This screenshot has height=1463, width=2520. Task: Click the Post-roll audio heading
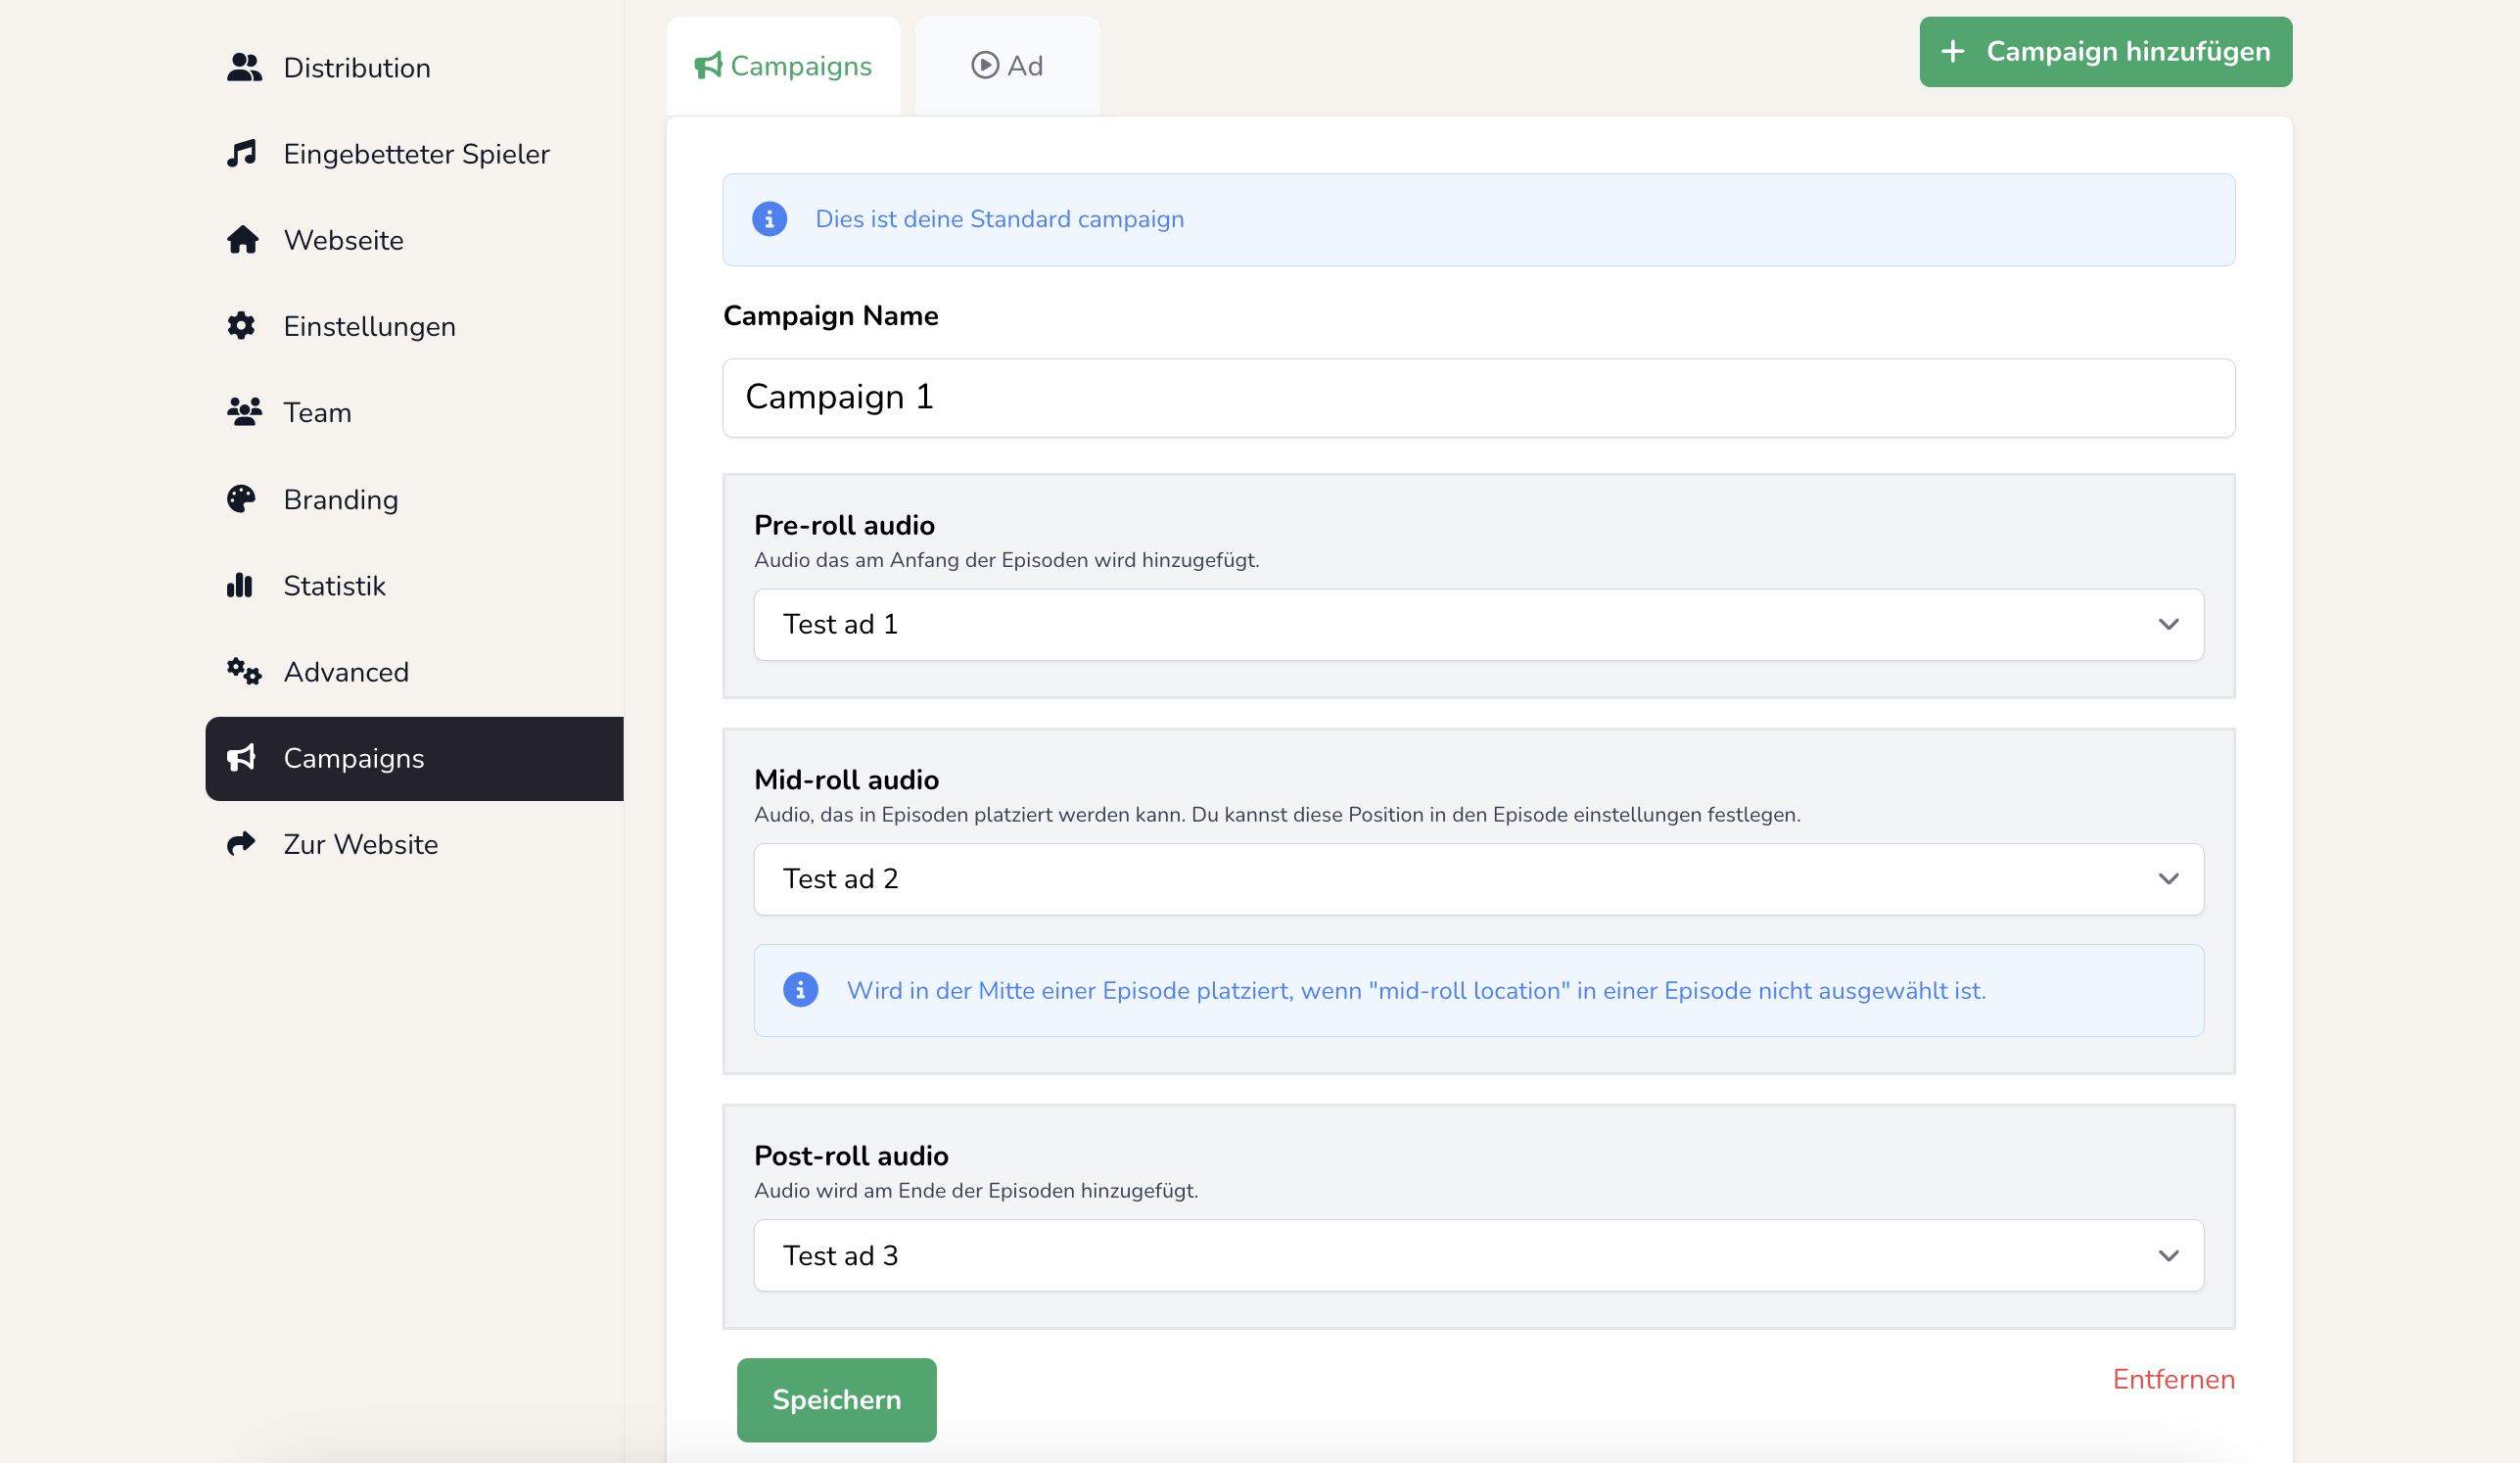(851, 1156)
